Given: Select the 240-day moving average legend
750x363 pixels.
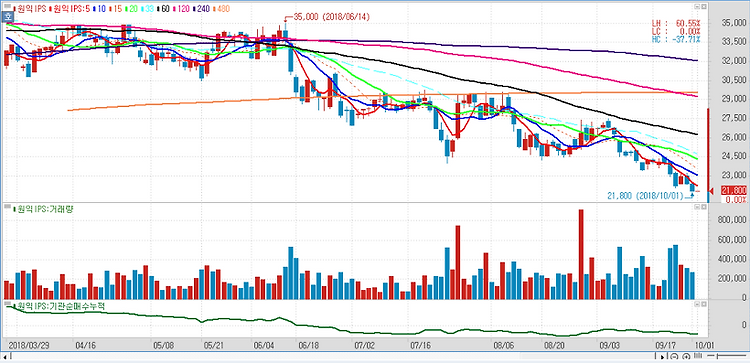Looking at the screenshot, I should [x=201, y=9].
